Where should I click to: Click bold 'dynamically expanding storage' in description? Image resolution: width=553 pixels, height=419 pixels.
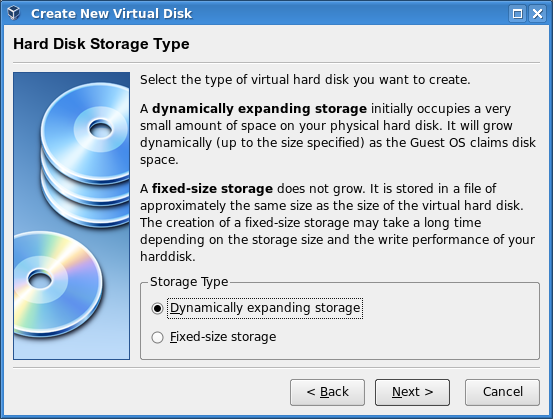tap(259, 109)
